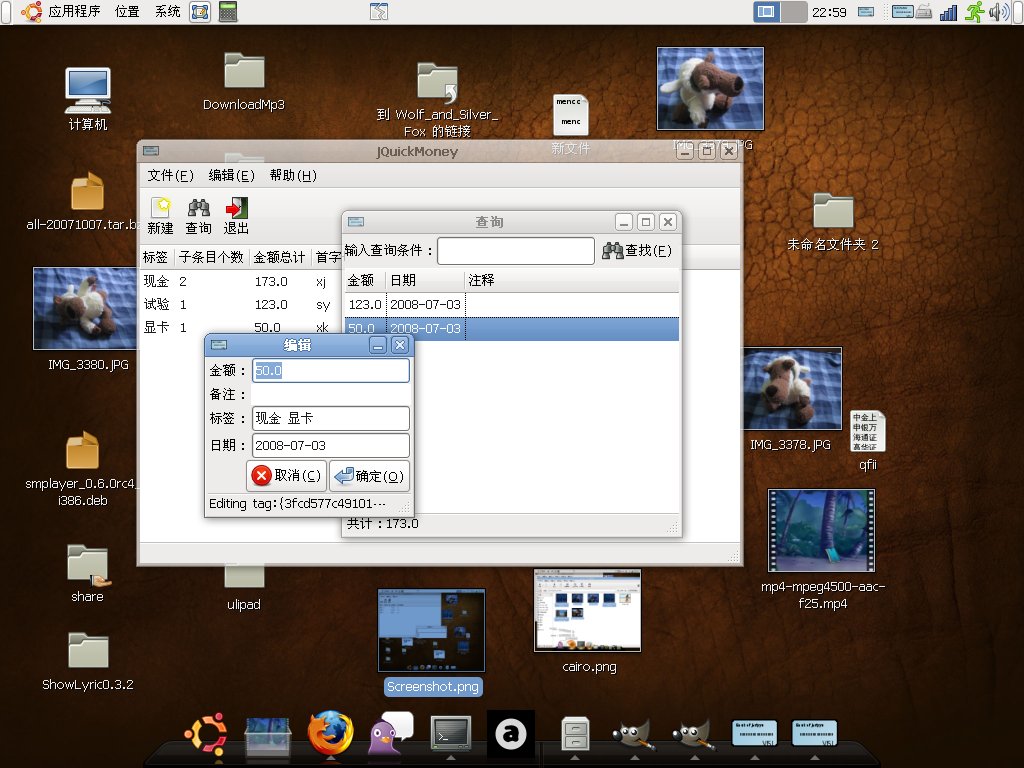The image size is (1024, 768).
Task: Click the 取消(C) cancel button
Action: click(x=286, y=475)
